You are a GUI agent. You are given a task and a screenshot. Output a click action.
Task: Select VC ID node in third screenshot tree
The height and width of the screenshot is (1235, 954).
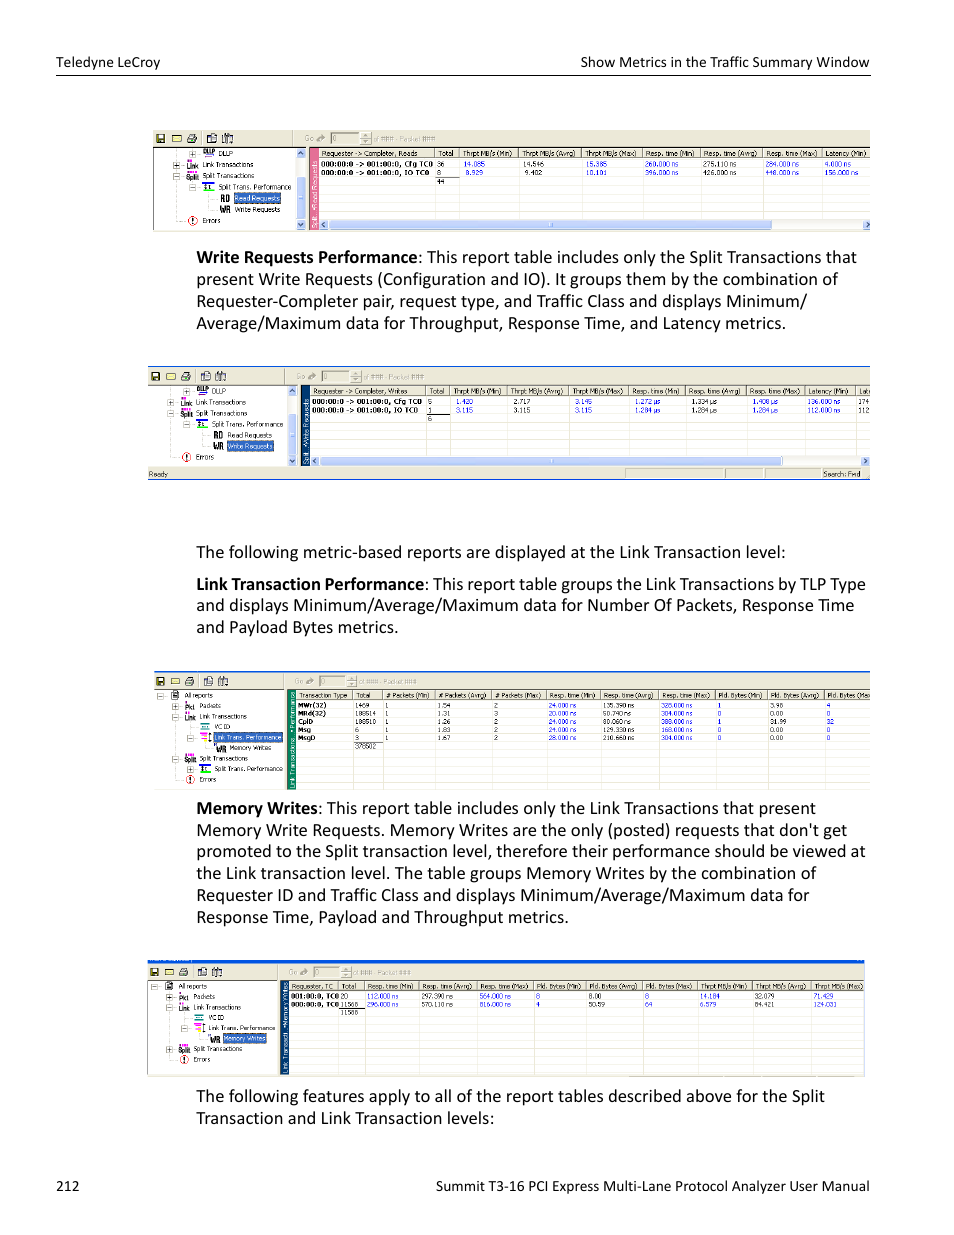(x=222, y=727)
